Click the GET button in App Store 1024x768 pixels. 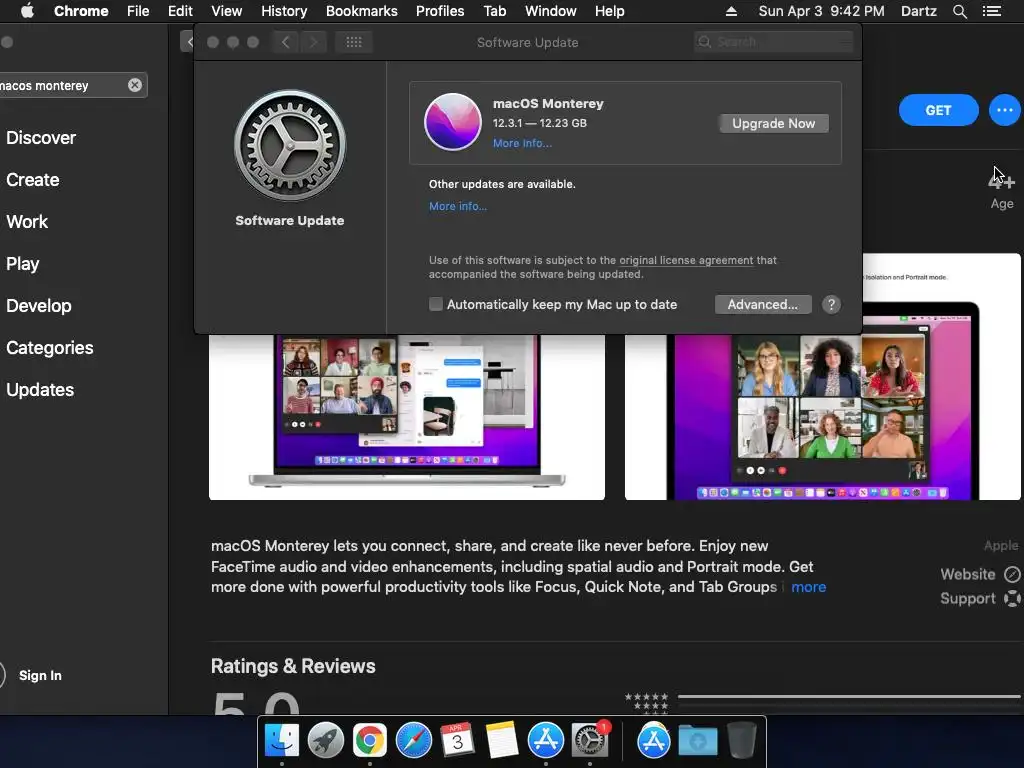click(938, 110)
